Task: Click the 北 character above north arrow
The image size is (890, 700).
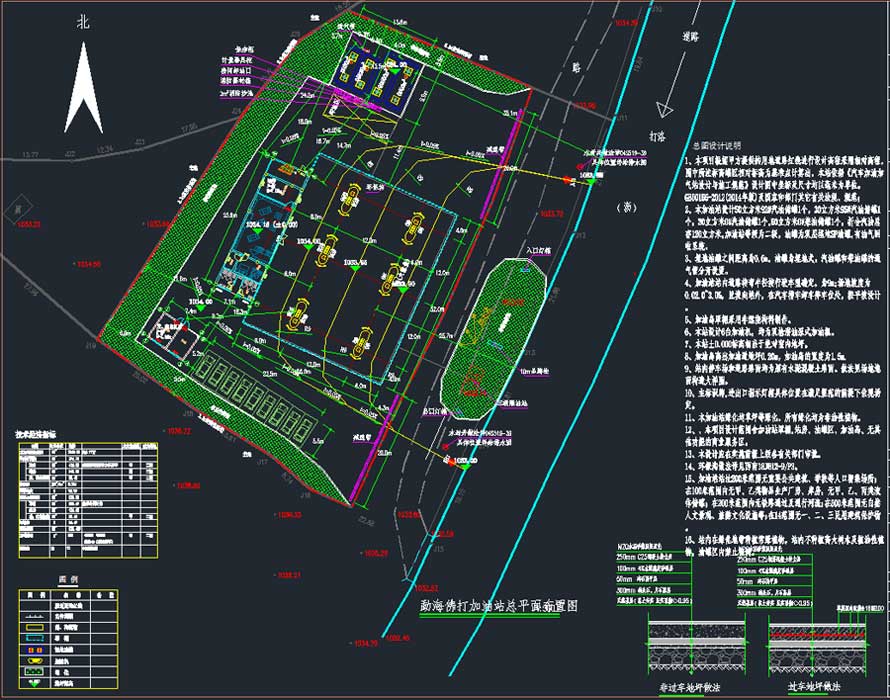Action: 83,23
